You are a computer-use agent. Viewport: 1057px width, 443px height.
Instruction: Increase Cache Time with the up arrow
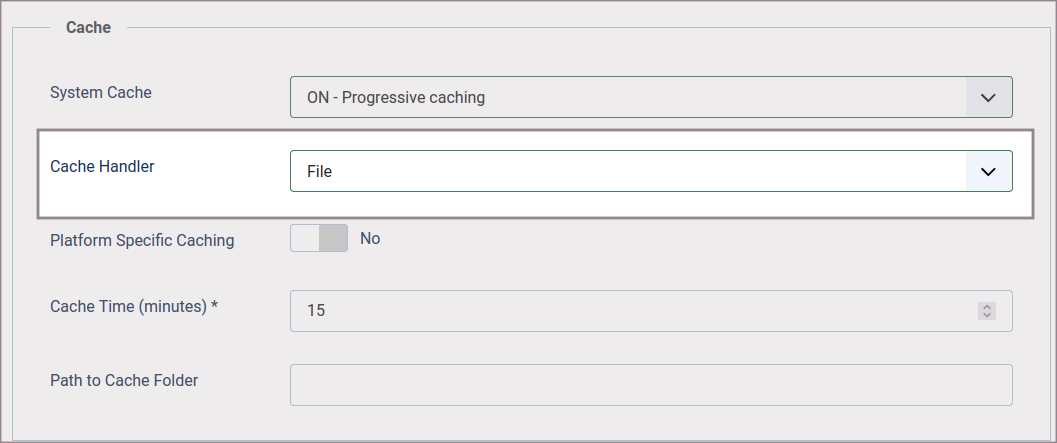pyautogui.click(x=987, y=306)
